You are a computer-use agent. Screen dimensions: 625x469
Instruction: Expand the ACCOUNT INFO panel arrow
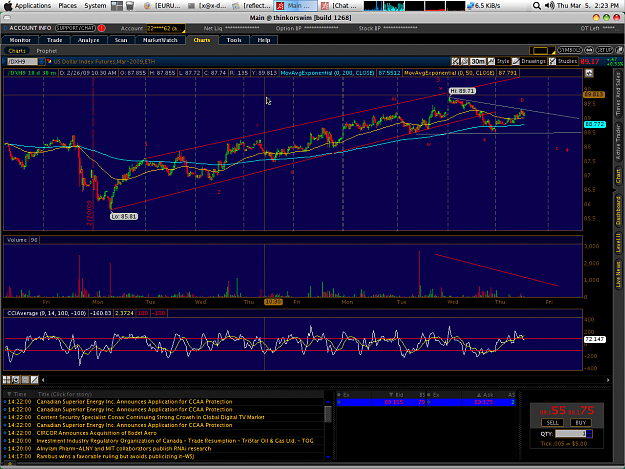point(5,28)
